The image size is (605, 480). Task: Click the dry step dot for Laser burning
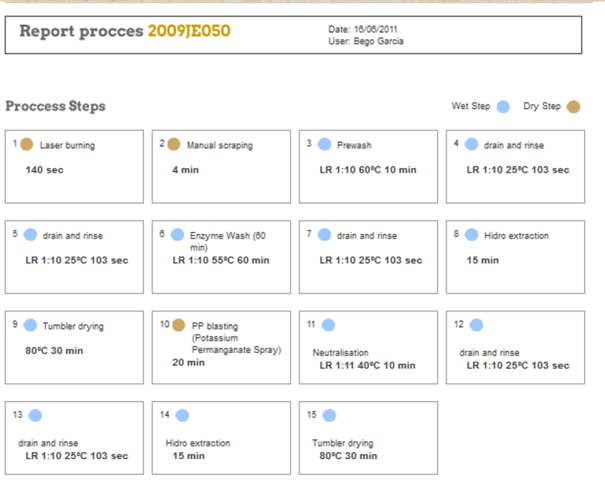tap(27, 144)
